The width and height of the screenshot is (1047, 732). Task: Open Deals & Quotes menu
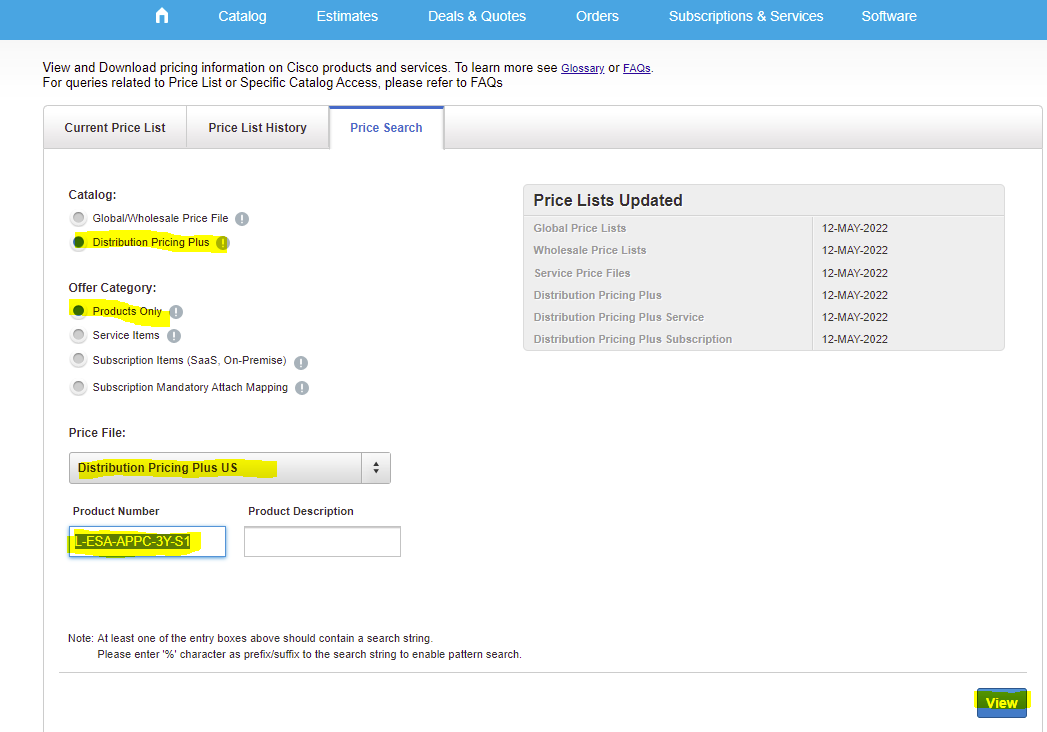point(477,16)
